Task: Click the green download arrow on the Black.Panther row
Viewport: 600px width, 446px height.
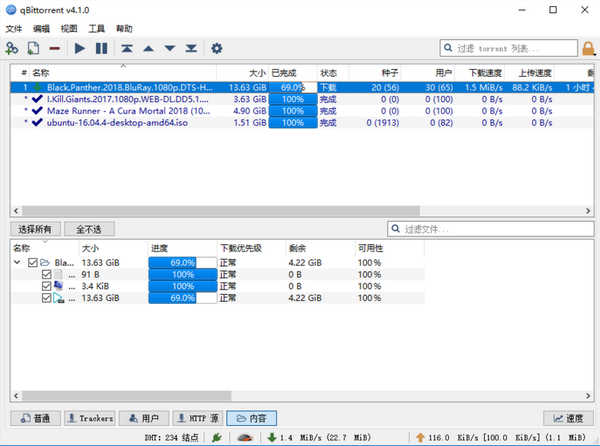Action: click(37, 87)
